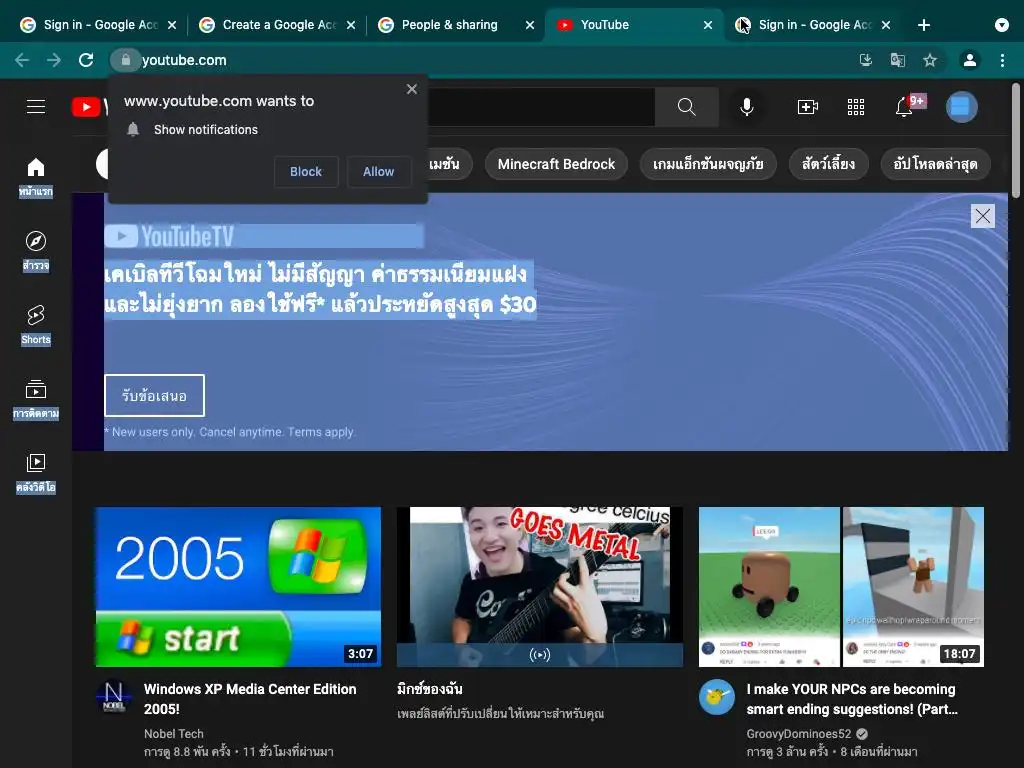Select the อัปโหลดล่าสุด chip
This screenshot has width=1024, height=768.
[935, 164]
